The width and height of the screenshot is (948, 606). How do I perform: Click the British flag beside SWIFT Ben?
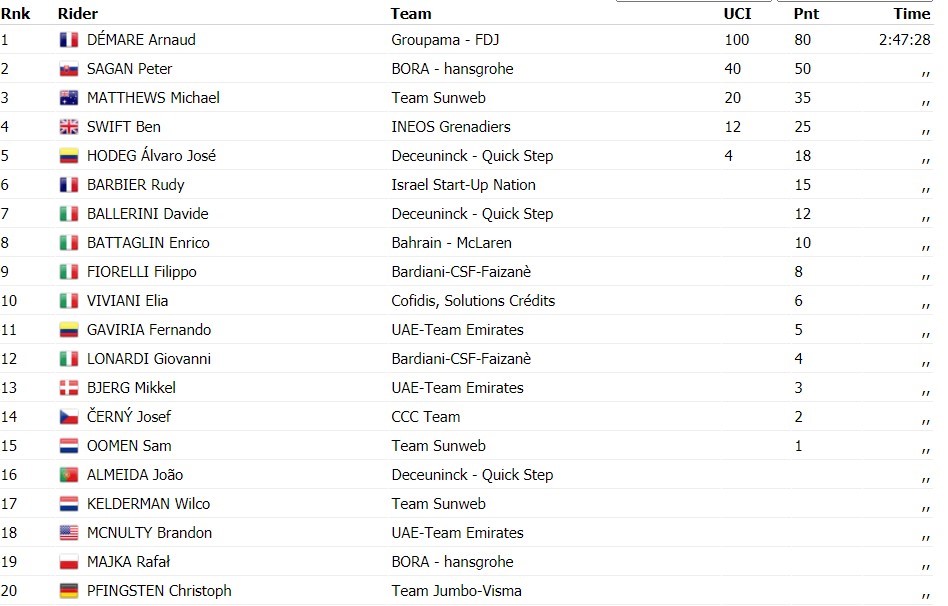[69, 127]
